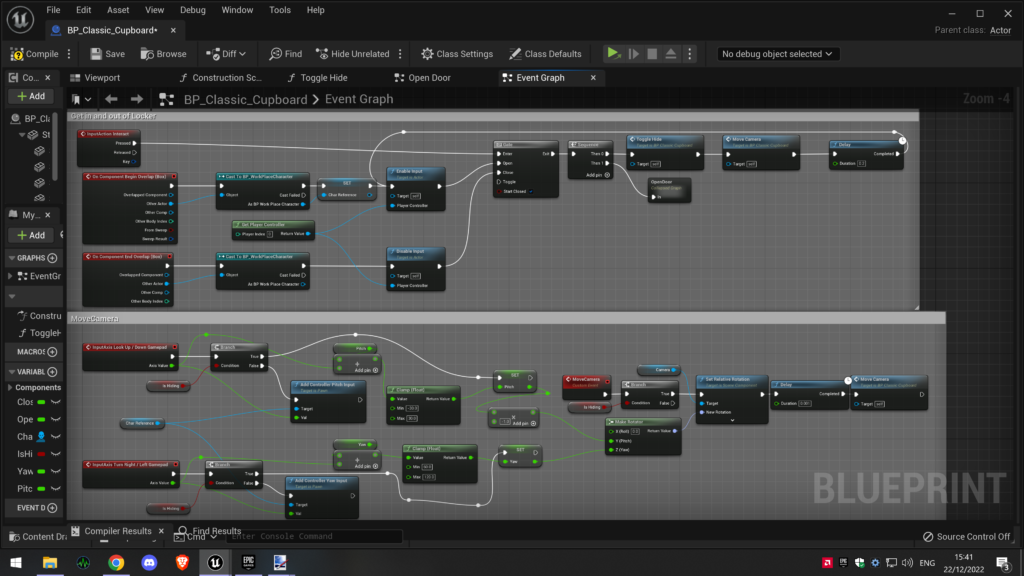Collapse the VARIABLES section
This screenshot has width=1024, height=576.
12,372
